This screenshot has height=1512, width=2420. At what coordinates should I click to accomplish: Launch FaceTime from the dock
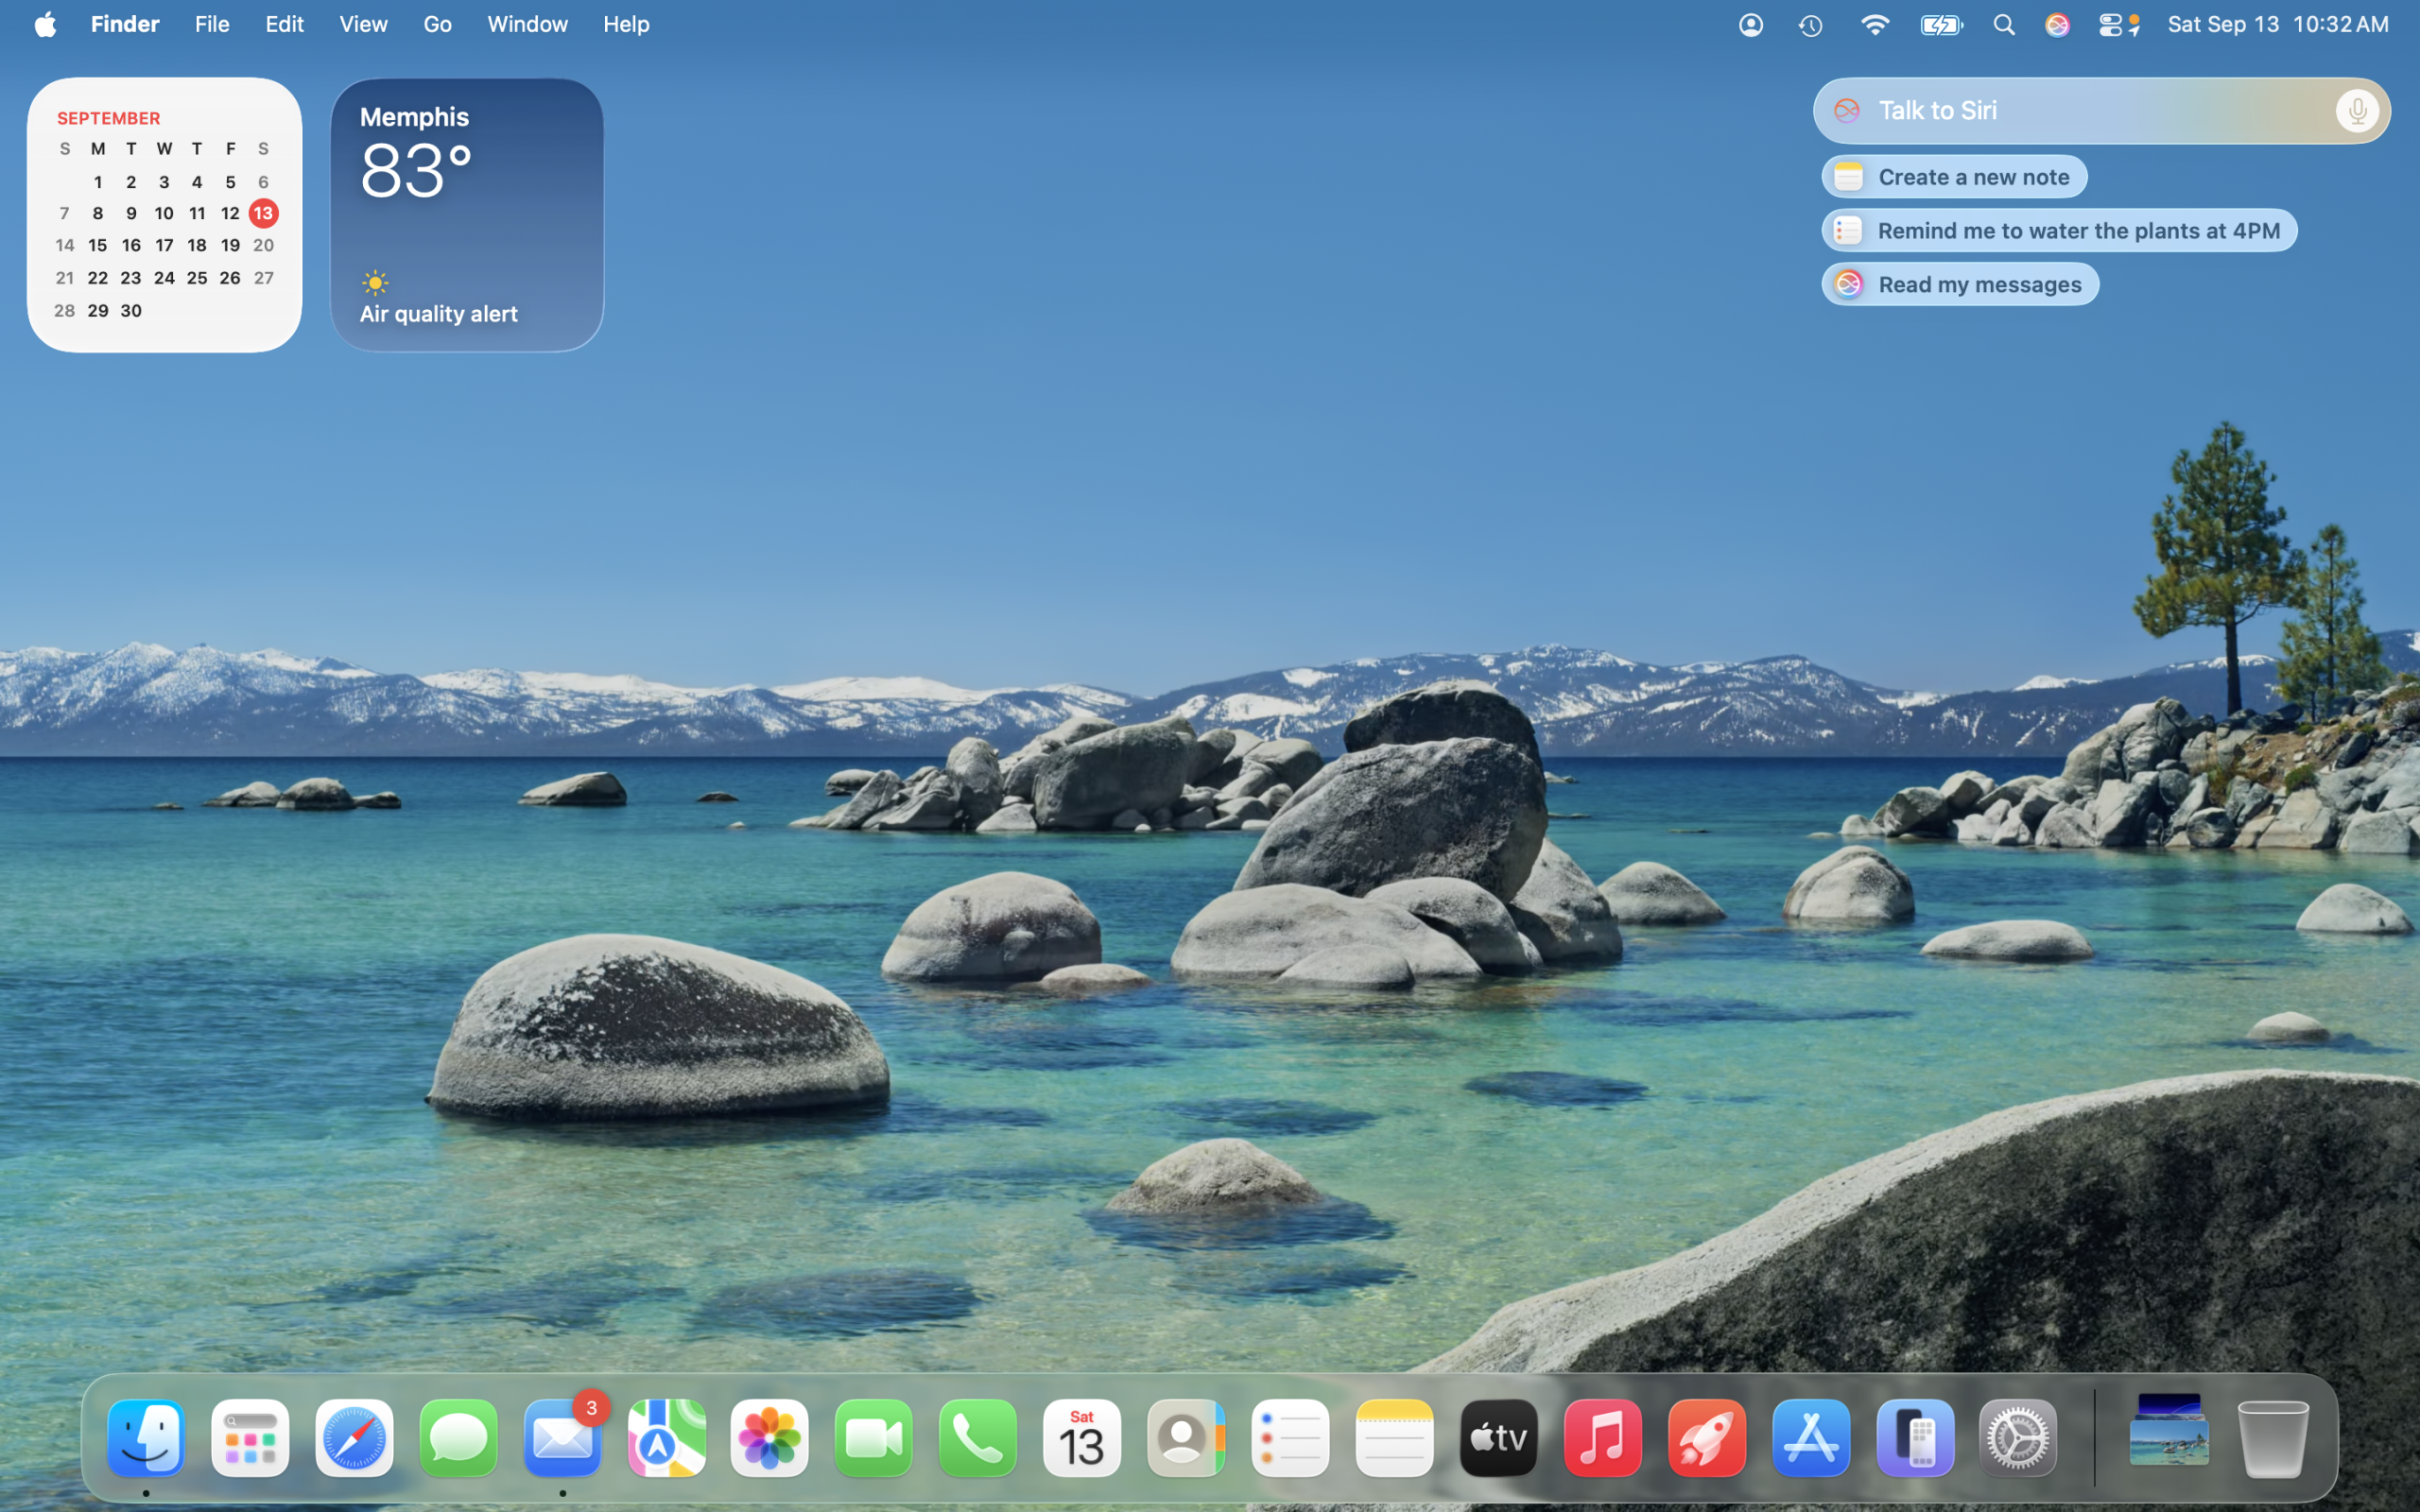pyautogui.click(x=874, y=1438)
